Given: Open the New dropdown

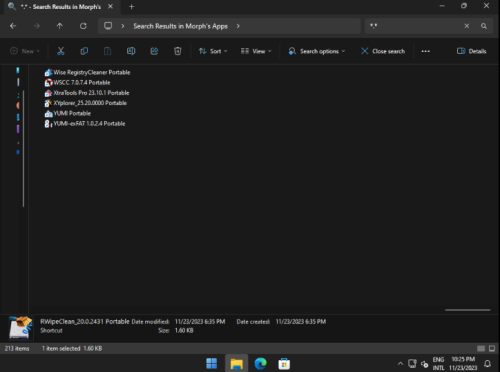Looking at the screenshot, I should [x=25, y=51].
